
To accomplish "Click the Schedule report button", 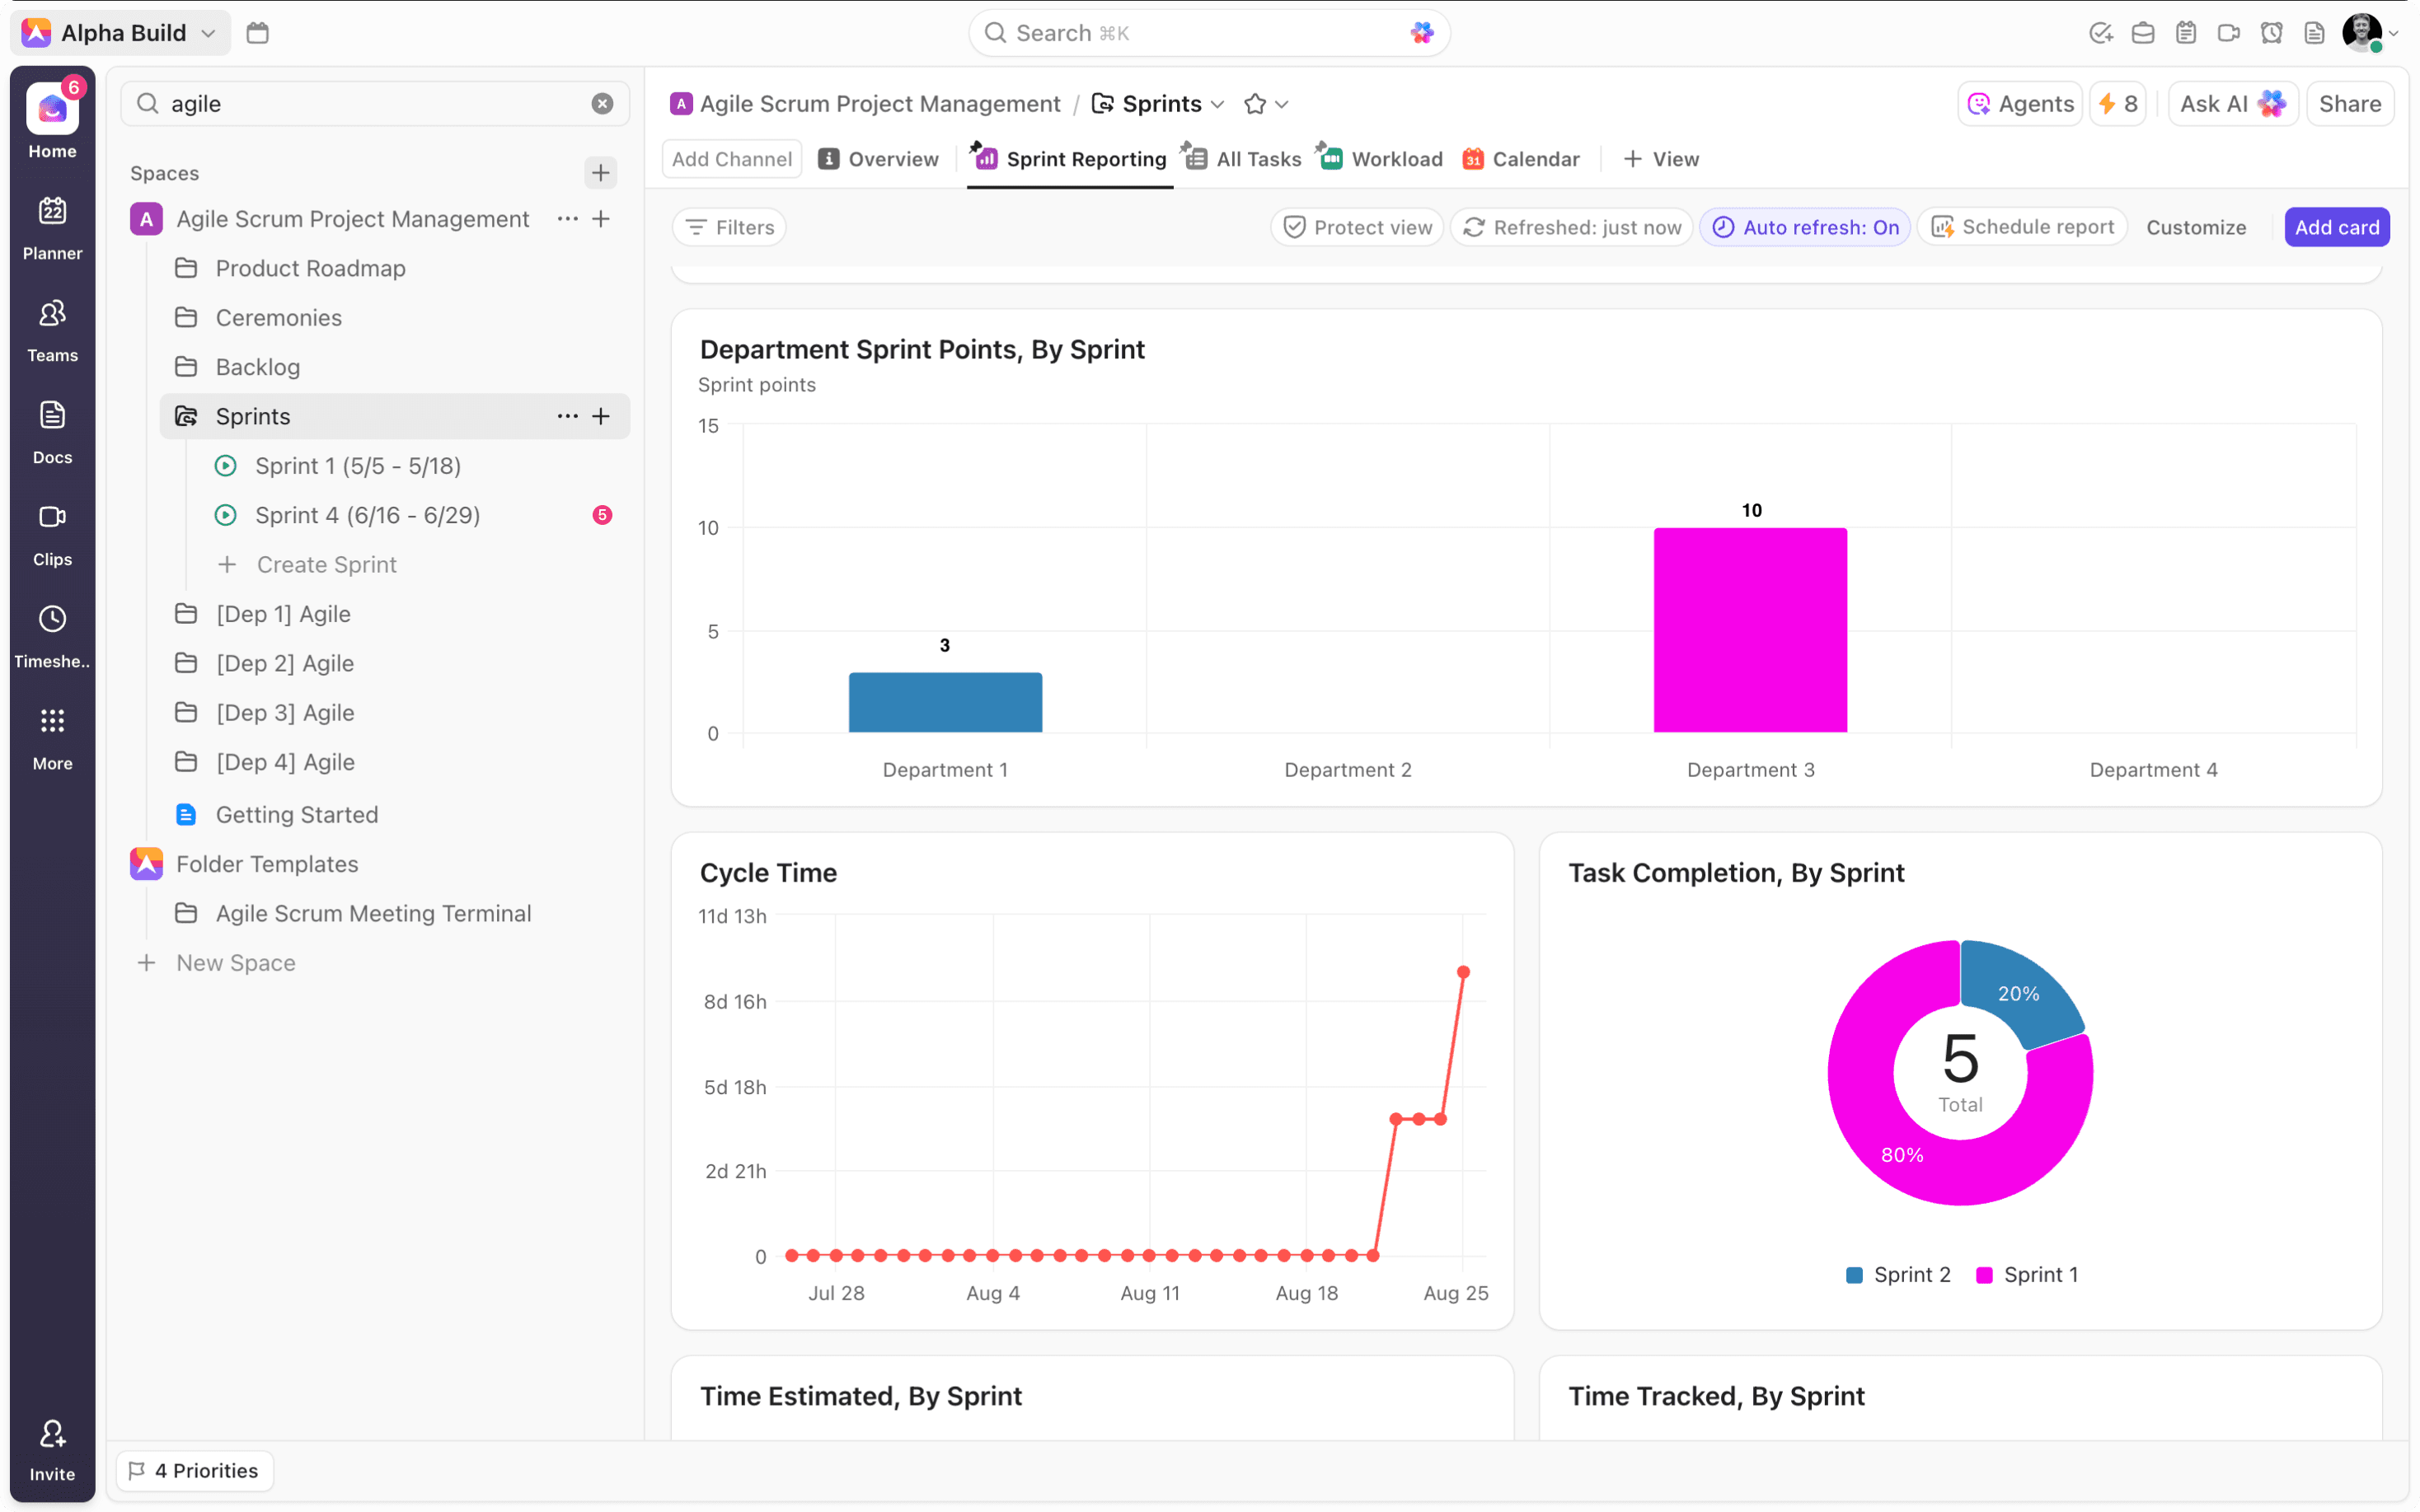I will [2023, 227].
